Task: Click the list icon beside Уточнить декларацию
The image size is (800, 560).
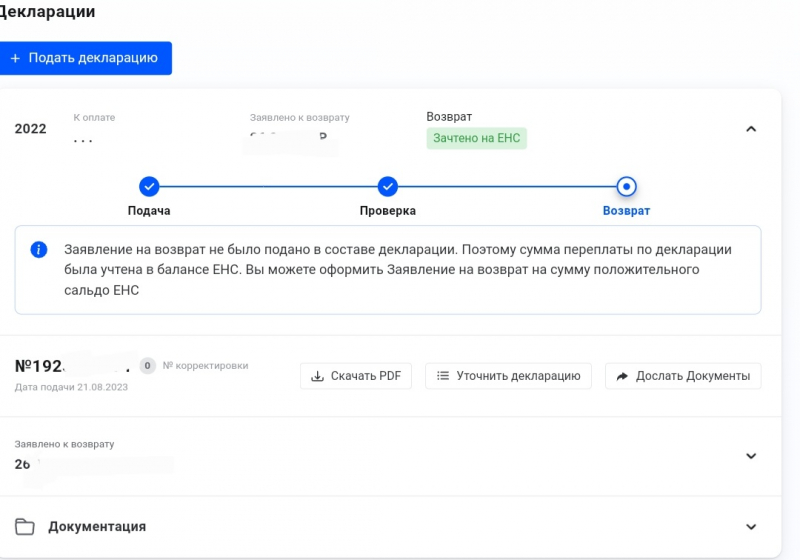Action: [443, 376]
